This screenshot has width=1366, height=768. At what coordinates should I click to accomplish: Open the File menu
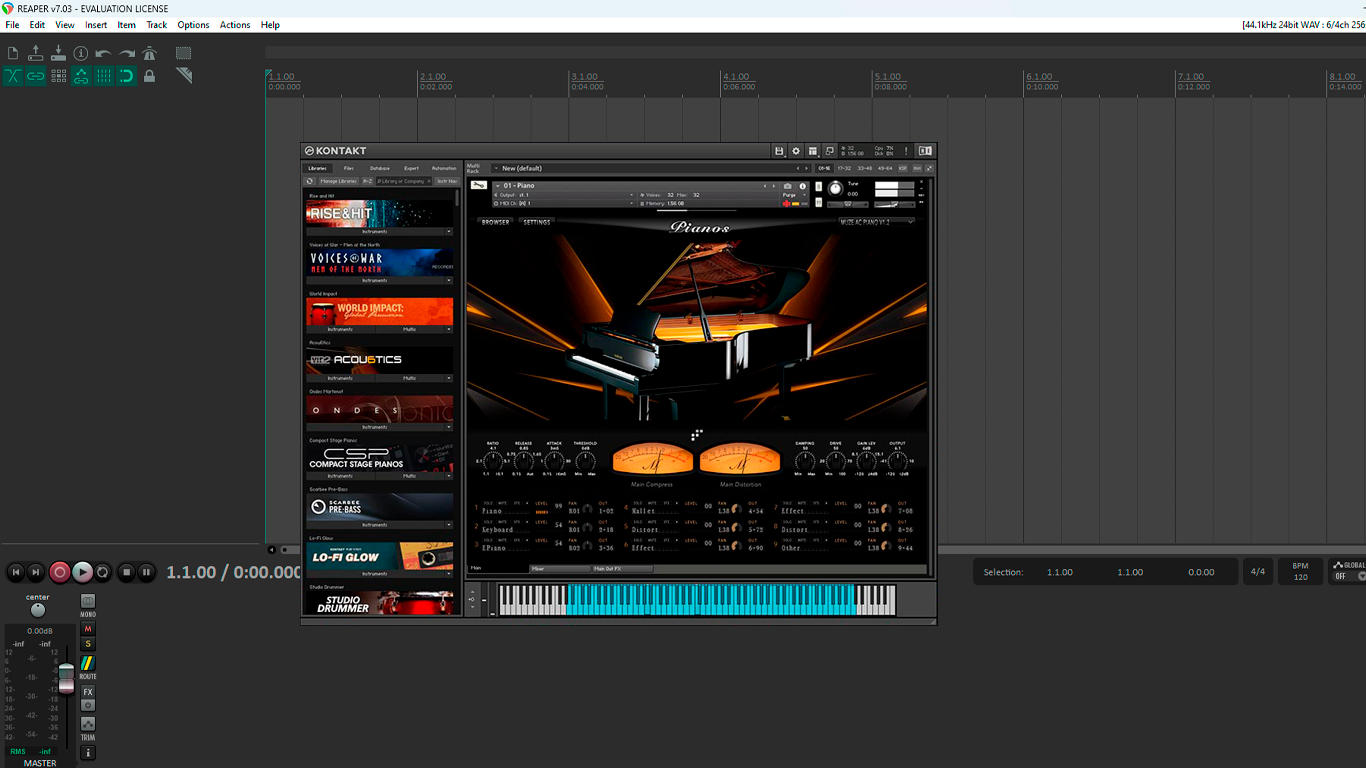12,25
